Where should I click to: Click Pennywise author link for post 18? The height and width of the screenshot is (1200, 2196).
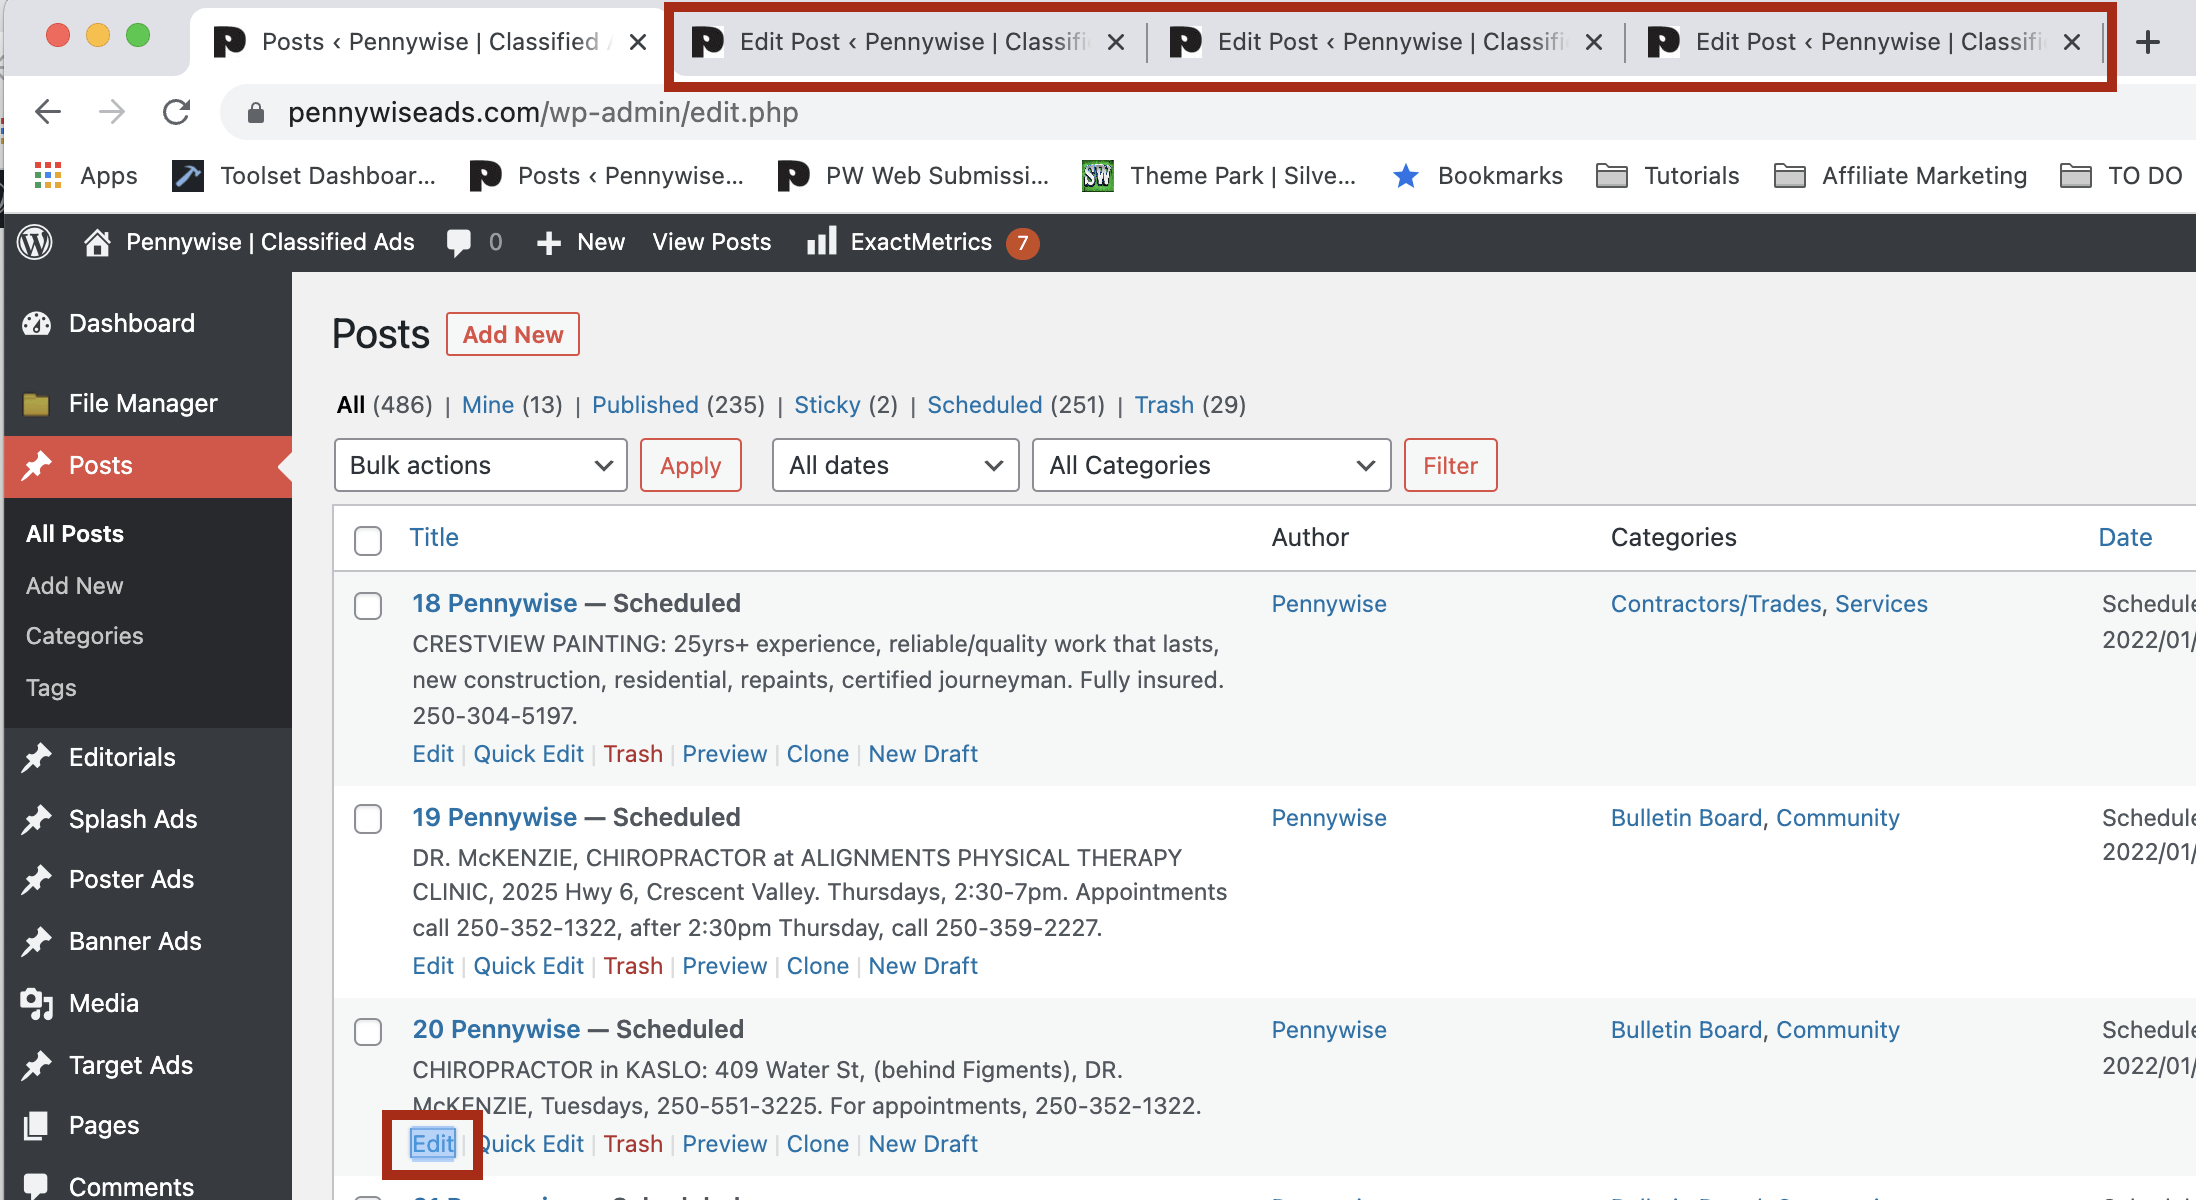1329,604
